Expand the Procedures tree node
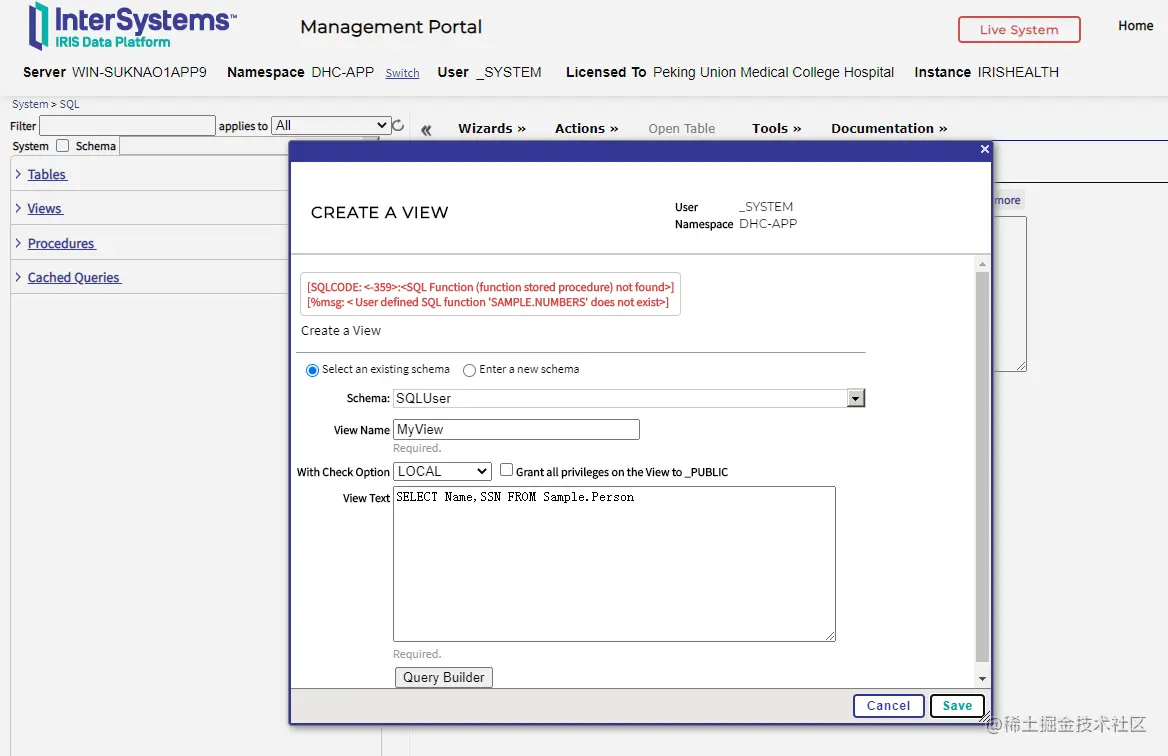 click(18, 243)
